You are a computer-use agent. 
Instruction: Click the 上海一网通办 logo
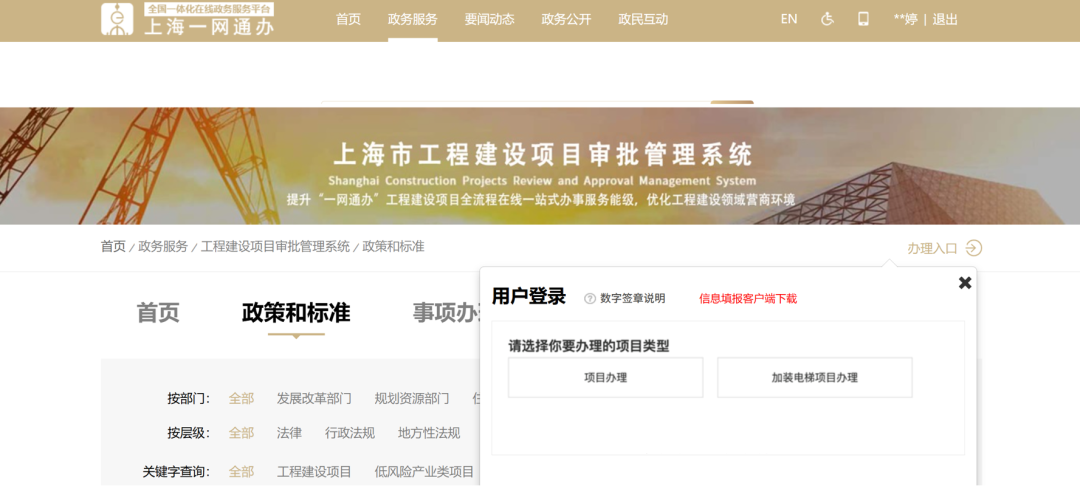(x=187, y=20)
